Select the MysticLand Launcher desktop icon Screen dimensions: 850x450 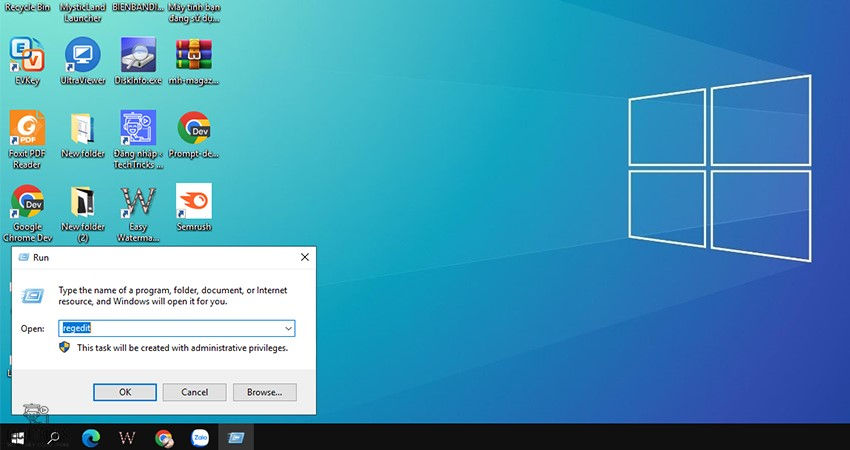tap(82, 12)
